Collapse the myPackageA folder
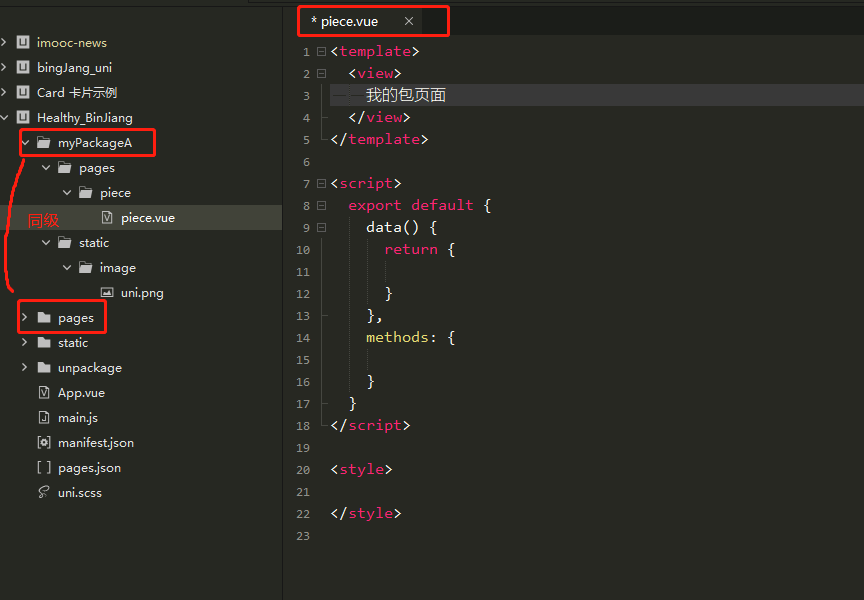864x600 pixels. (x=25, y=143)
